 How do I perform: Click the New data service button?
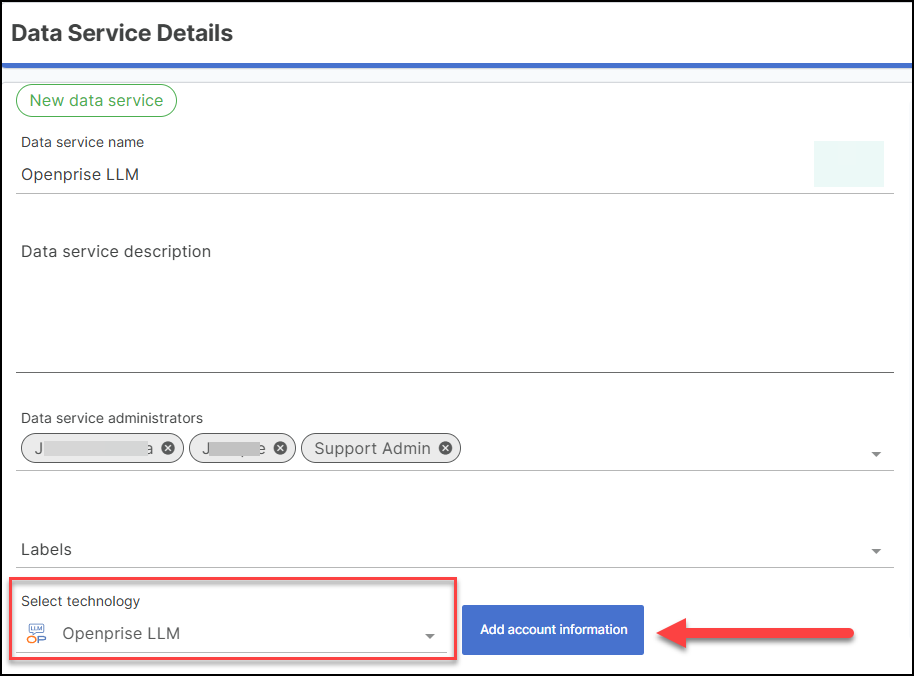(x=96, y=100)
